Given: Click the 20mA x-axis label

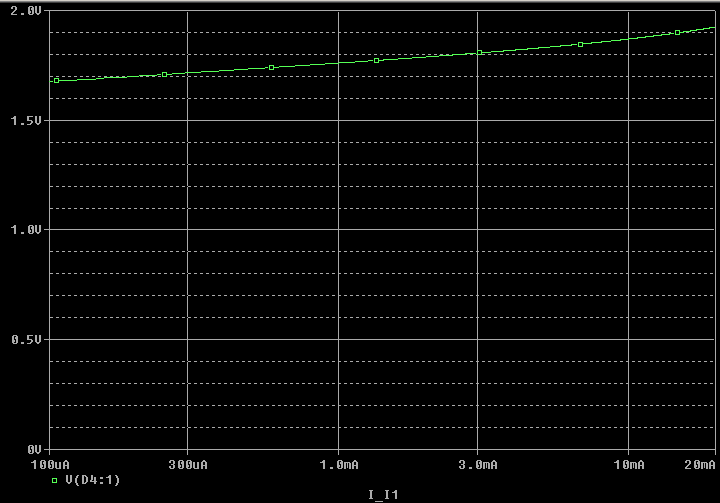Looking at the screenshot, I should click(700, 465).
